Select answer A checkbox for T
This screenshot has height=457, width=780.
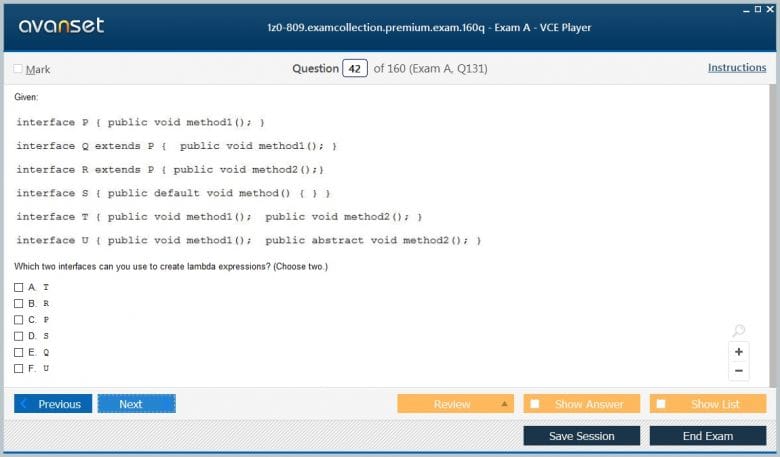[18, 287]
